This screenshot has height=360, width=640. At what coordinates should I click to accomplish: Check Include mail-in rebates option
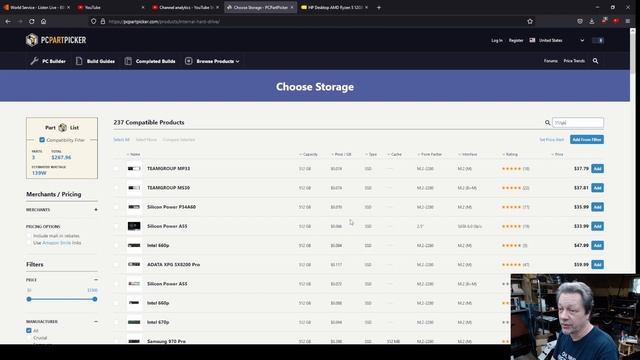coord(29,236)
